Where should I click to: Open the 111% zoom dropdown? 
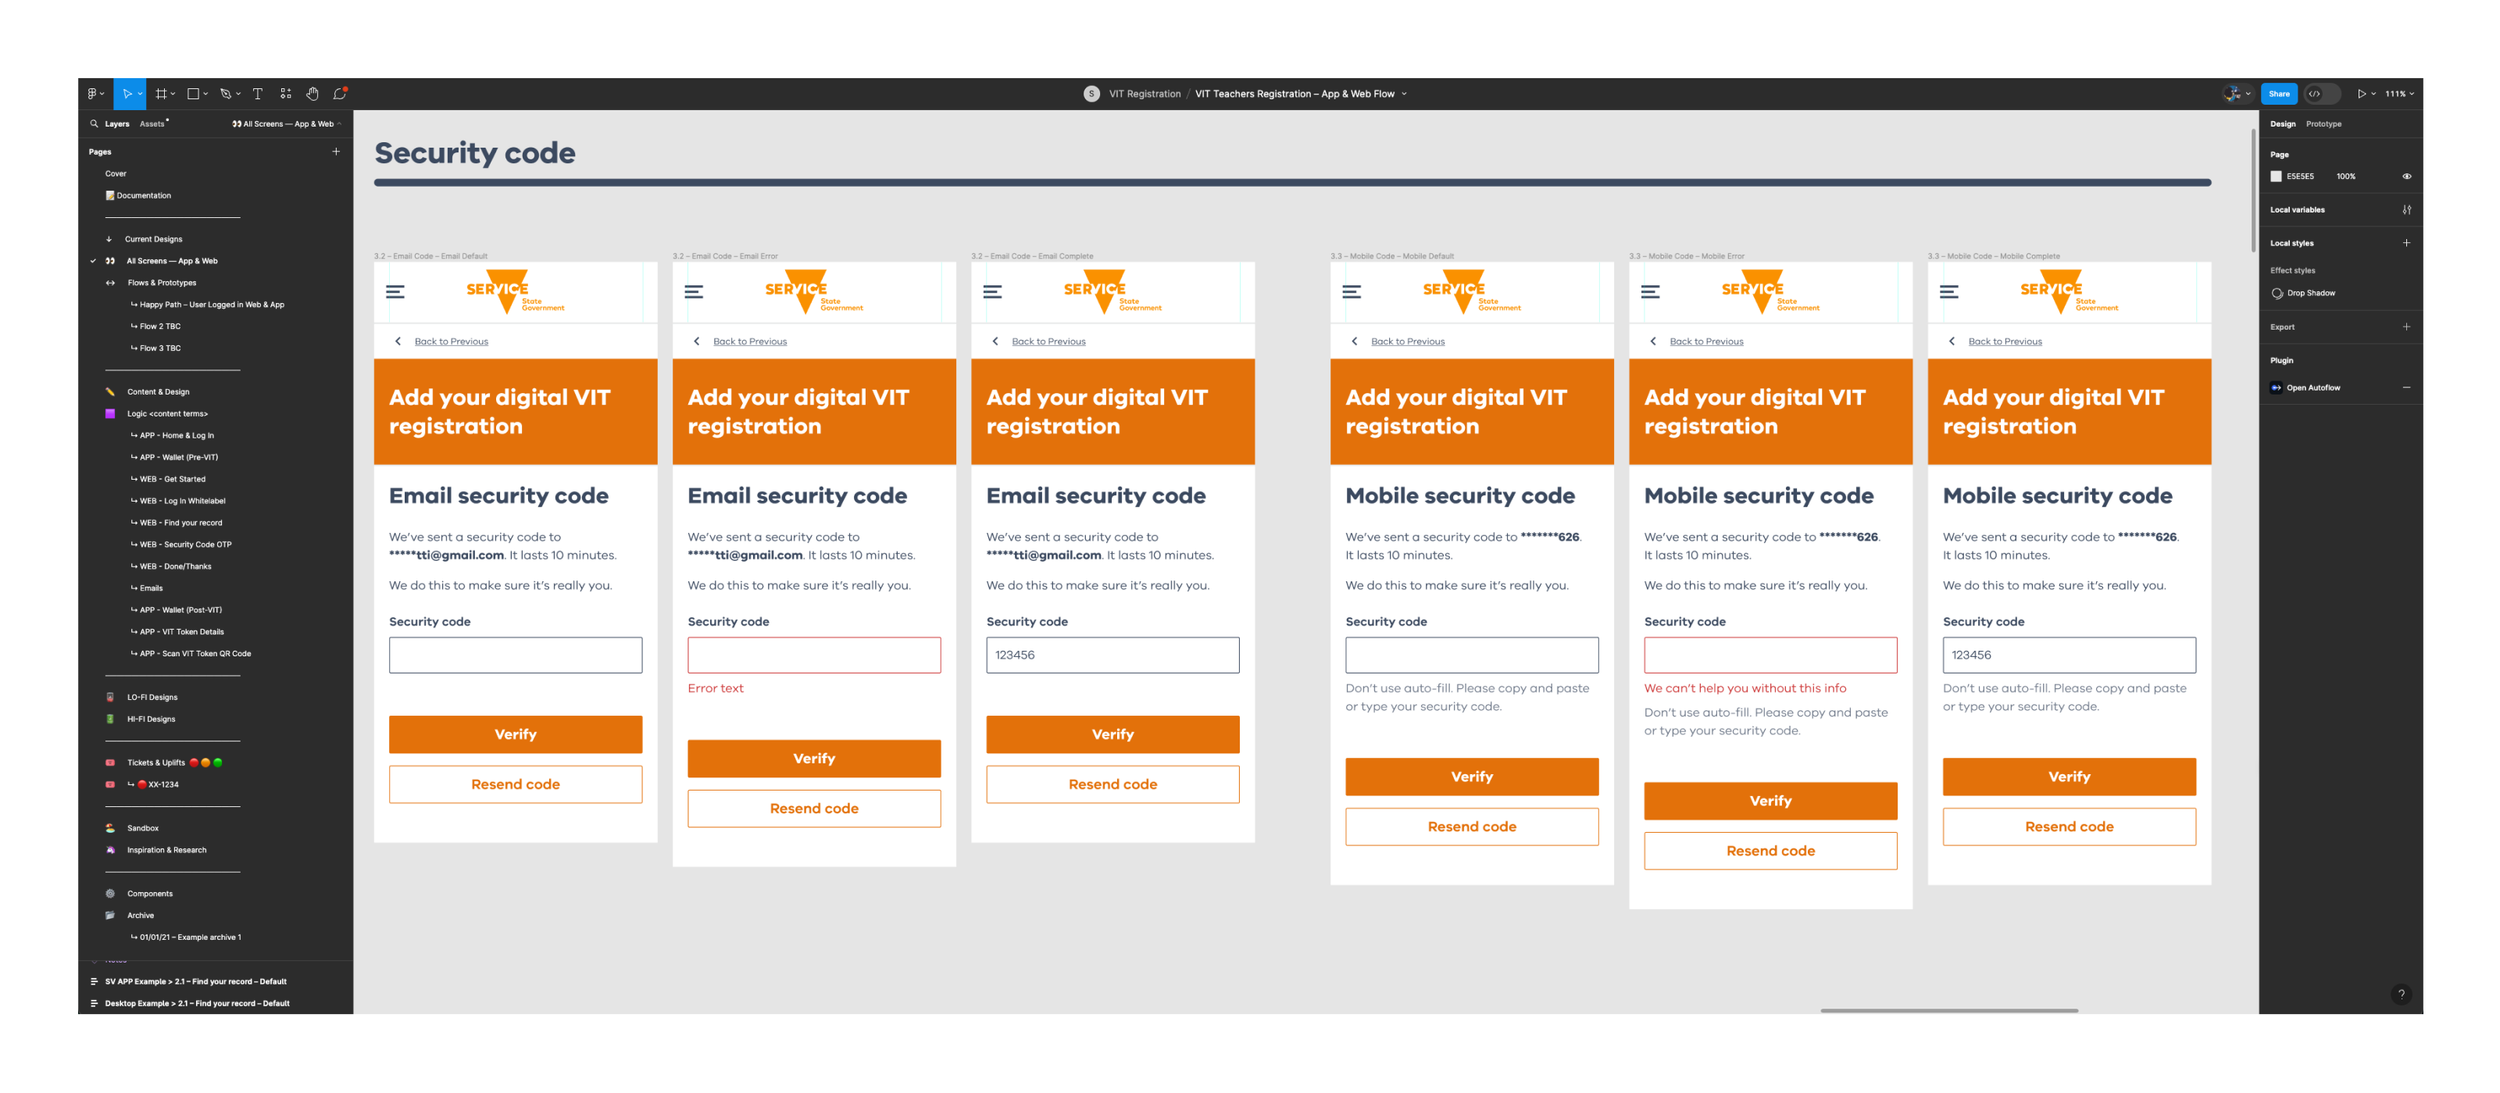click(2399, 94)
